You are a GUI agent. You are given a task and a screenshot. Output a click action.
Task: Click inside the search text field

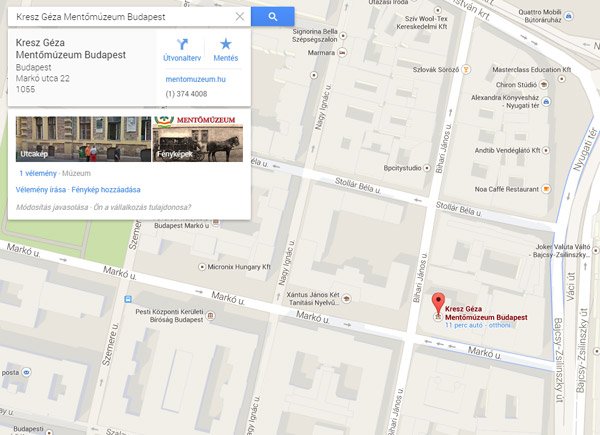pos(122,16)
